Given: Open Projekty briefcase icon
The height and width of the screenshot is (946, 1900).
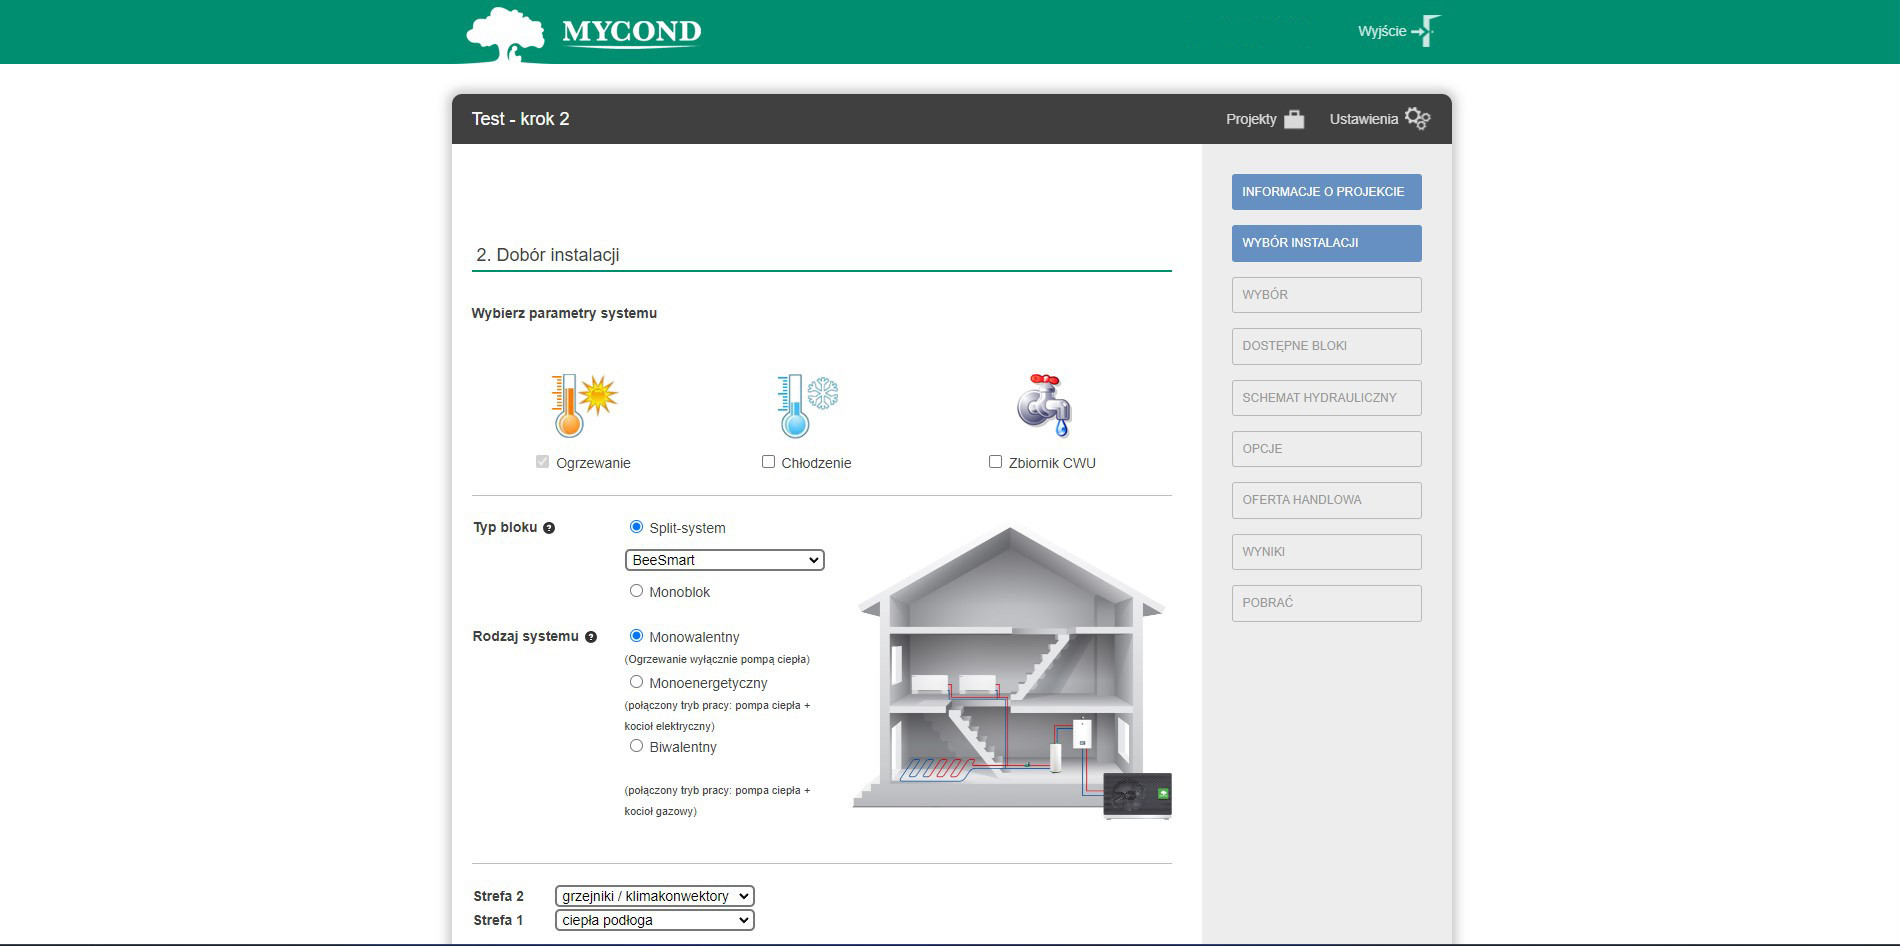Looking at the screenshot, I should pos(1294,119).
